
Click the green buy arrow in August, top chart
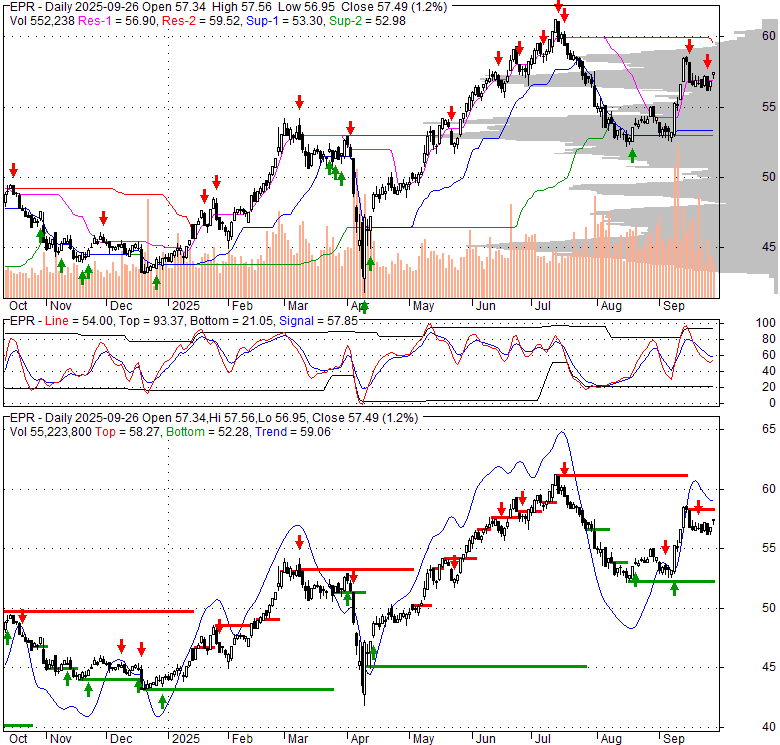[x=632, y=156]
